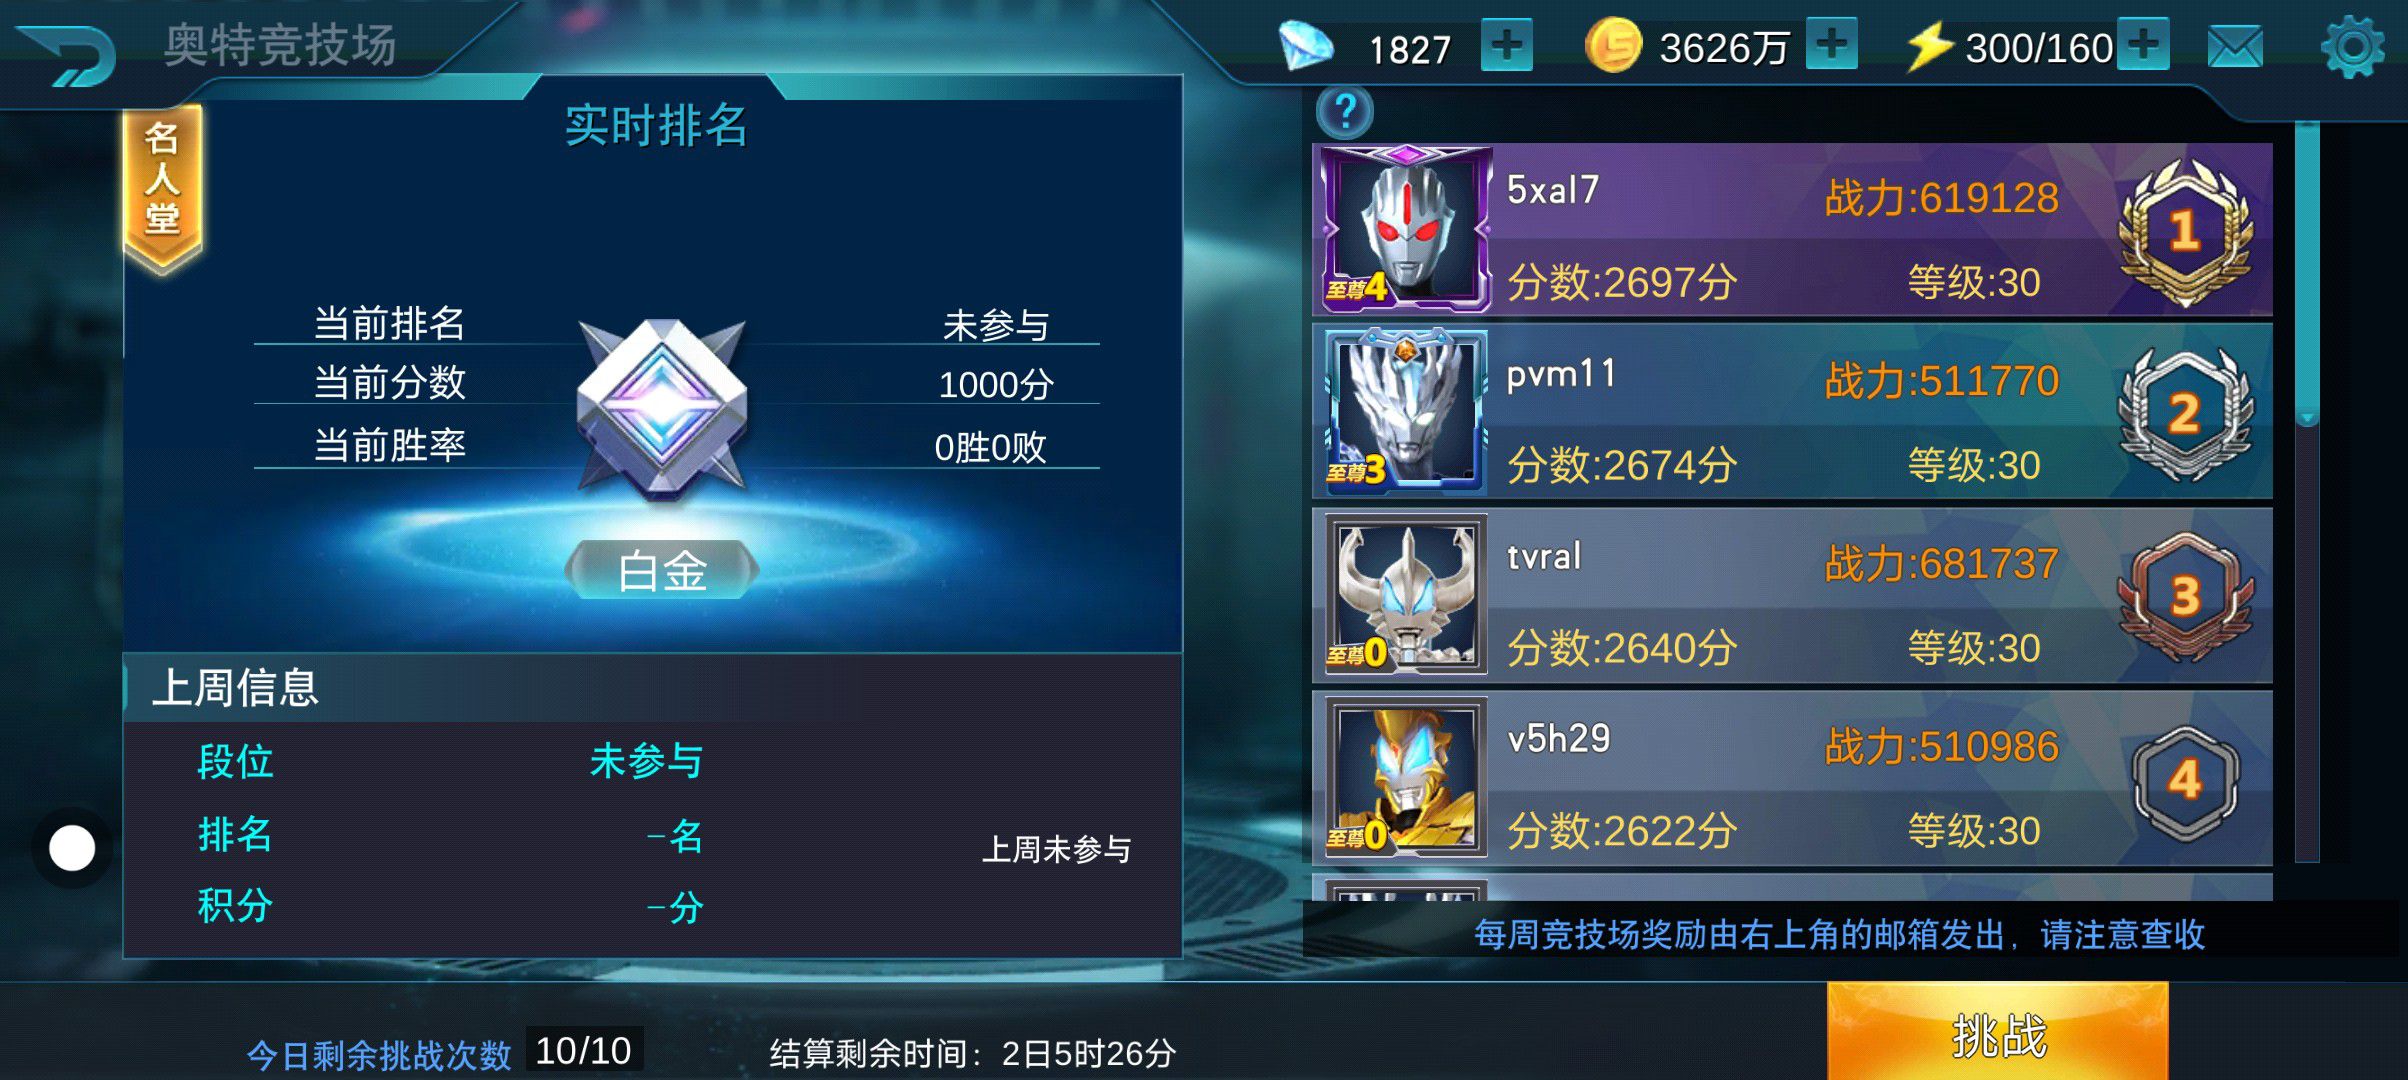
Task: Tap the blue diamond currency icon
Action: point(1307,47)
